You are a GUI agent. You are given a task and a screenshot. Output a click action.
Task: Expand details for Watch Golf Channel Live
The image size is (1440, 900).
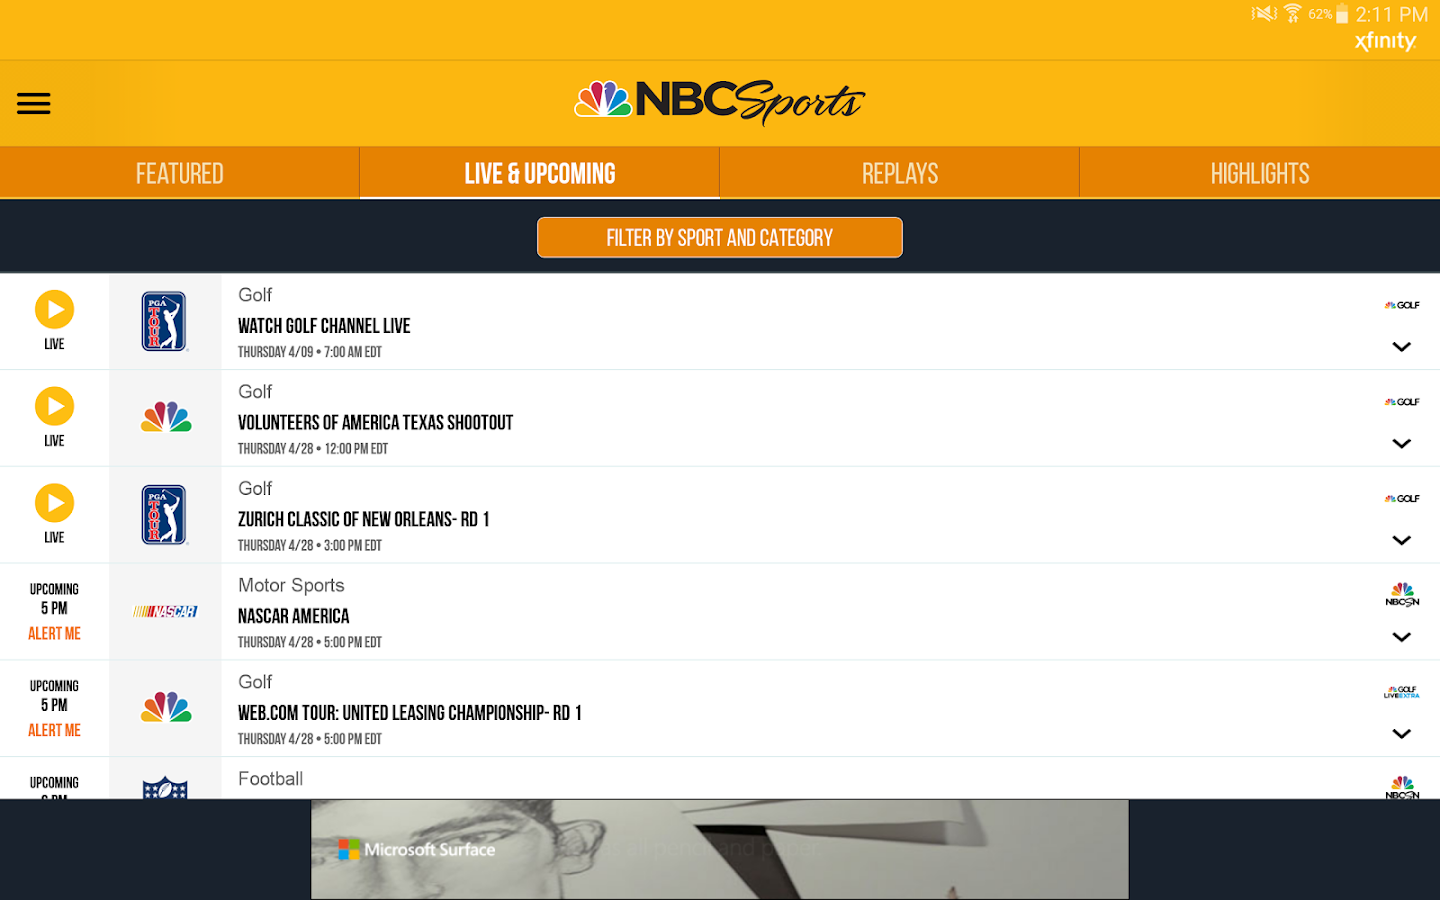(x=1402, y=347)
